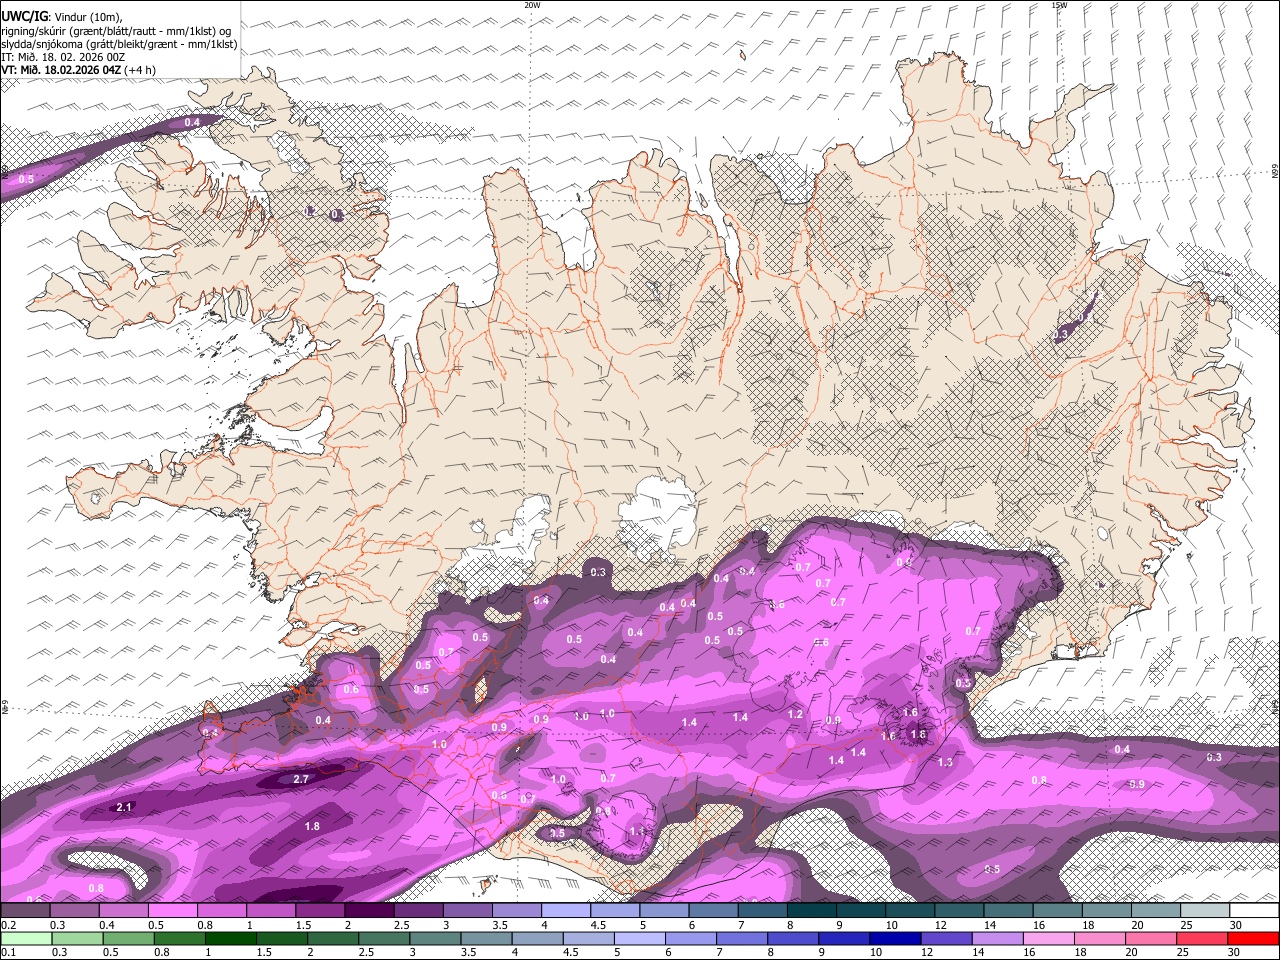Click the '16' label on snow scale
This screenshot has width=1280, height=960.
pos(1039,925)
